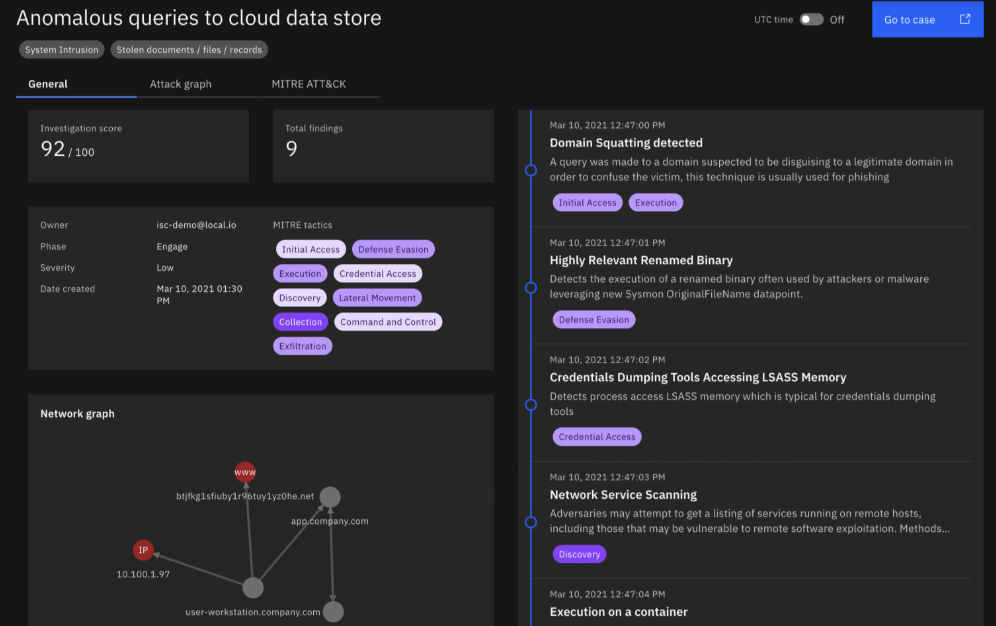Click Discovery tag under Network Service Scanning
The width and height of the screenshot is (996, 626).
[579, 553]
